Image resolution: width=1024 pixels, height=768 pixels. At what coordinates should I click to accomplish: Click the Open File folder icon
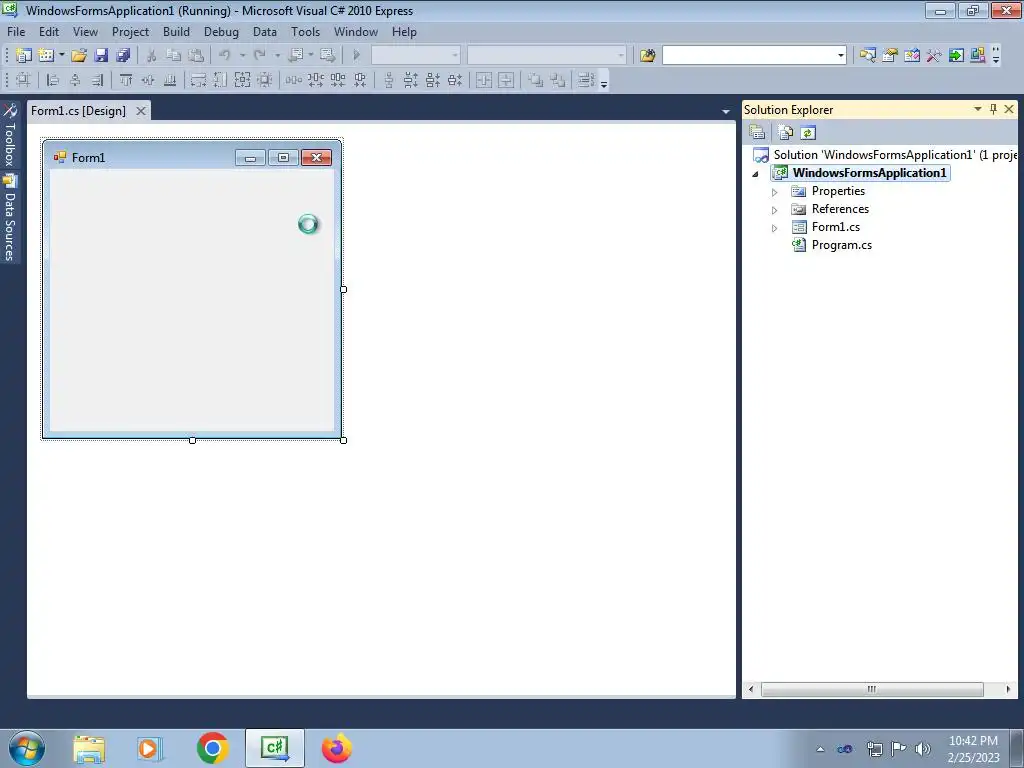79,56
